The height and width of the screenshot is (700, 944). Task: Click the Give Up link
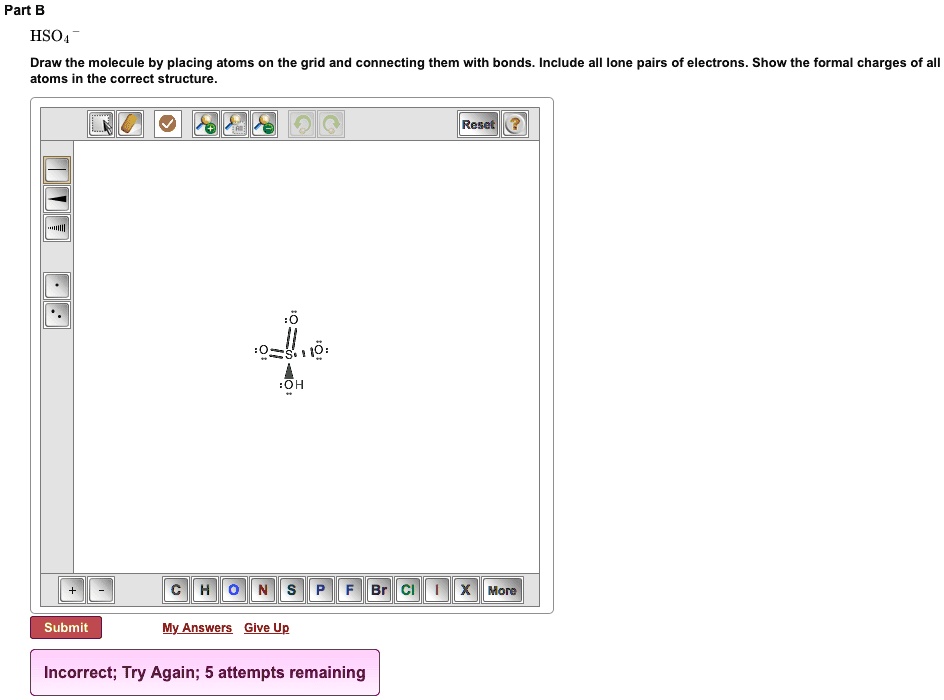(266, 627)
